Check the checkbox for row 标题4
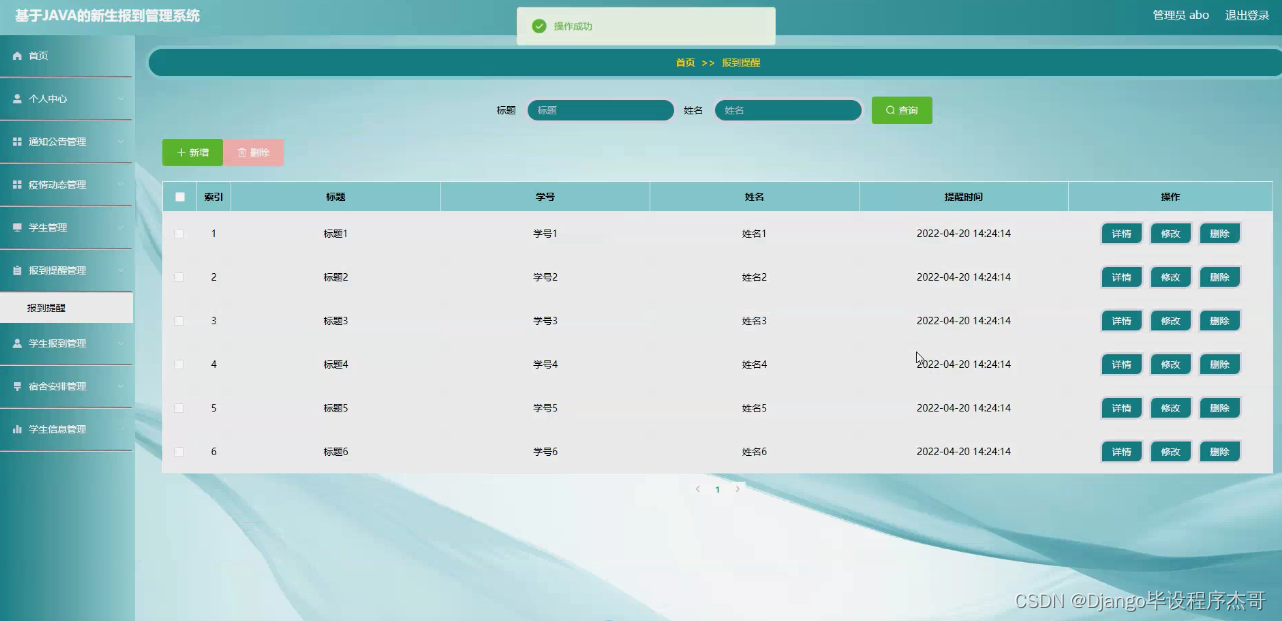The height and width of the screenshot is (621, 1282). [x=179, y=364]
